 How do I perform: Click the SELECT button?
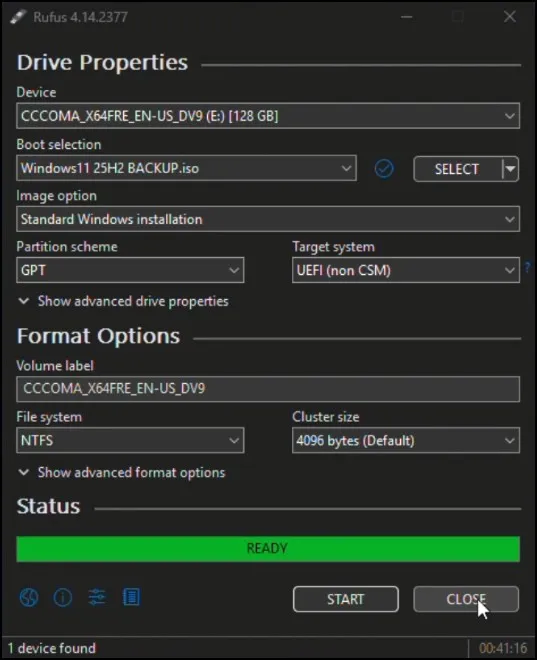[x=457, y=169]
